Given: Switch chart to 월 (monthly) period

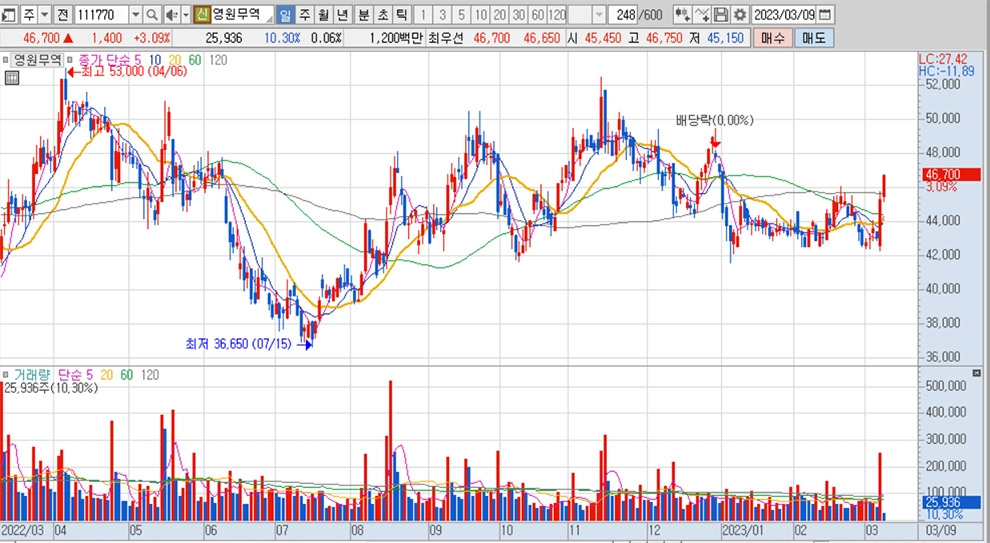Looking at the screenshot, I should (x=323, y=15).
